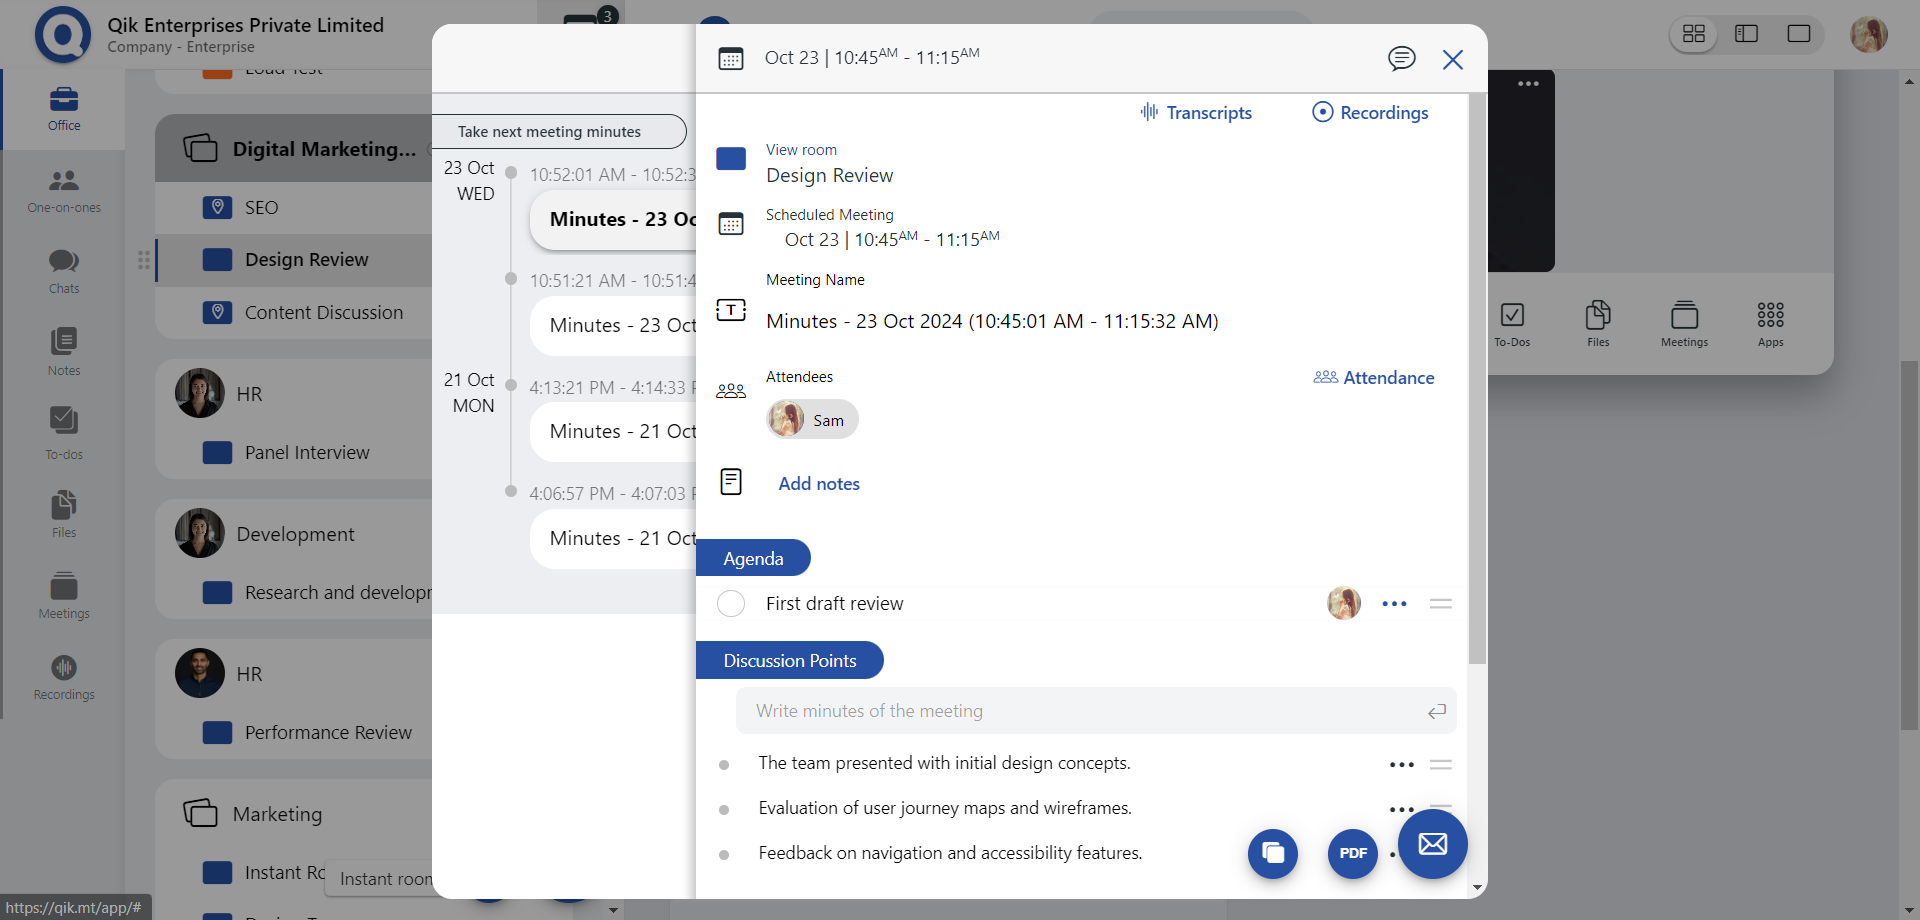
Task: Select the Discussion Points label
Action: pyautogui.click(x=790, y=661)
